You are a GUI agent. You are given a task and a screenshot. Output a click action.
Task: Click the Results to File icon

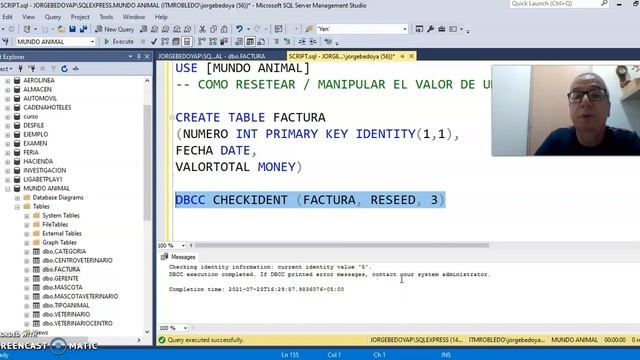click(x=261, y=42)
